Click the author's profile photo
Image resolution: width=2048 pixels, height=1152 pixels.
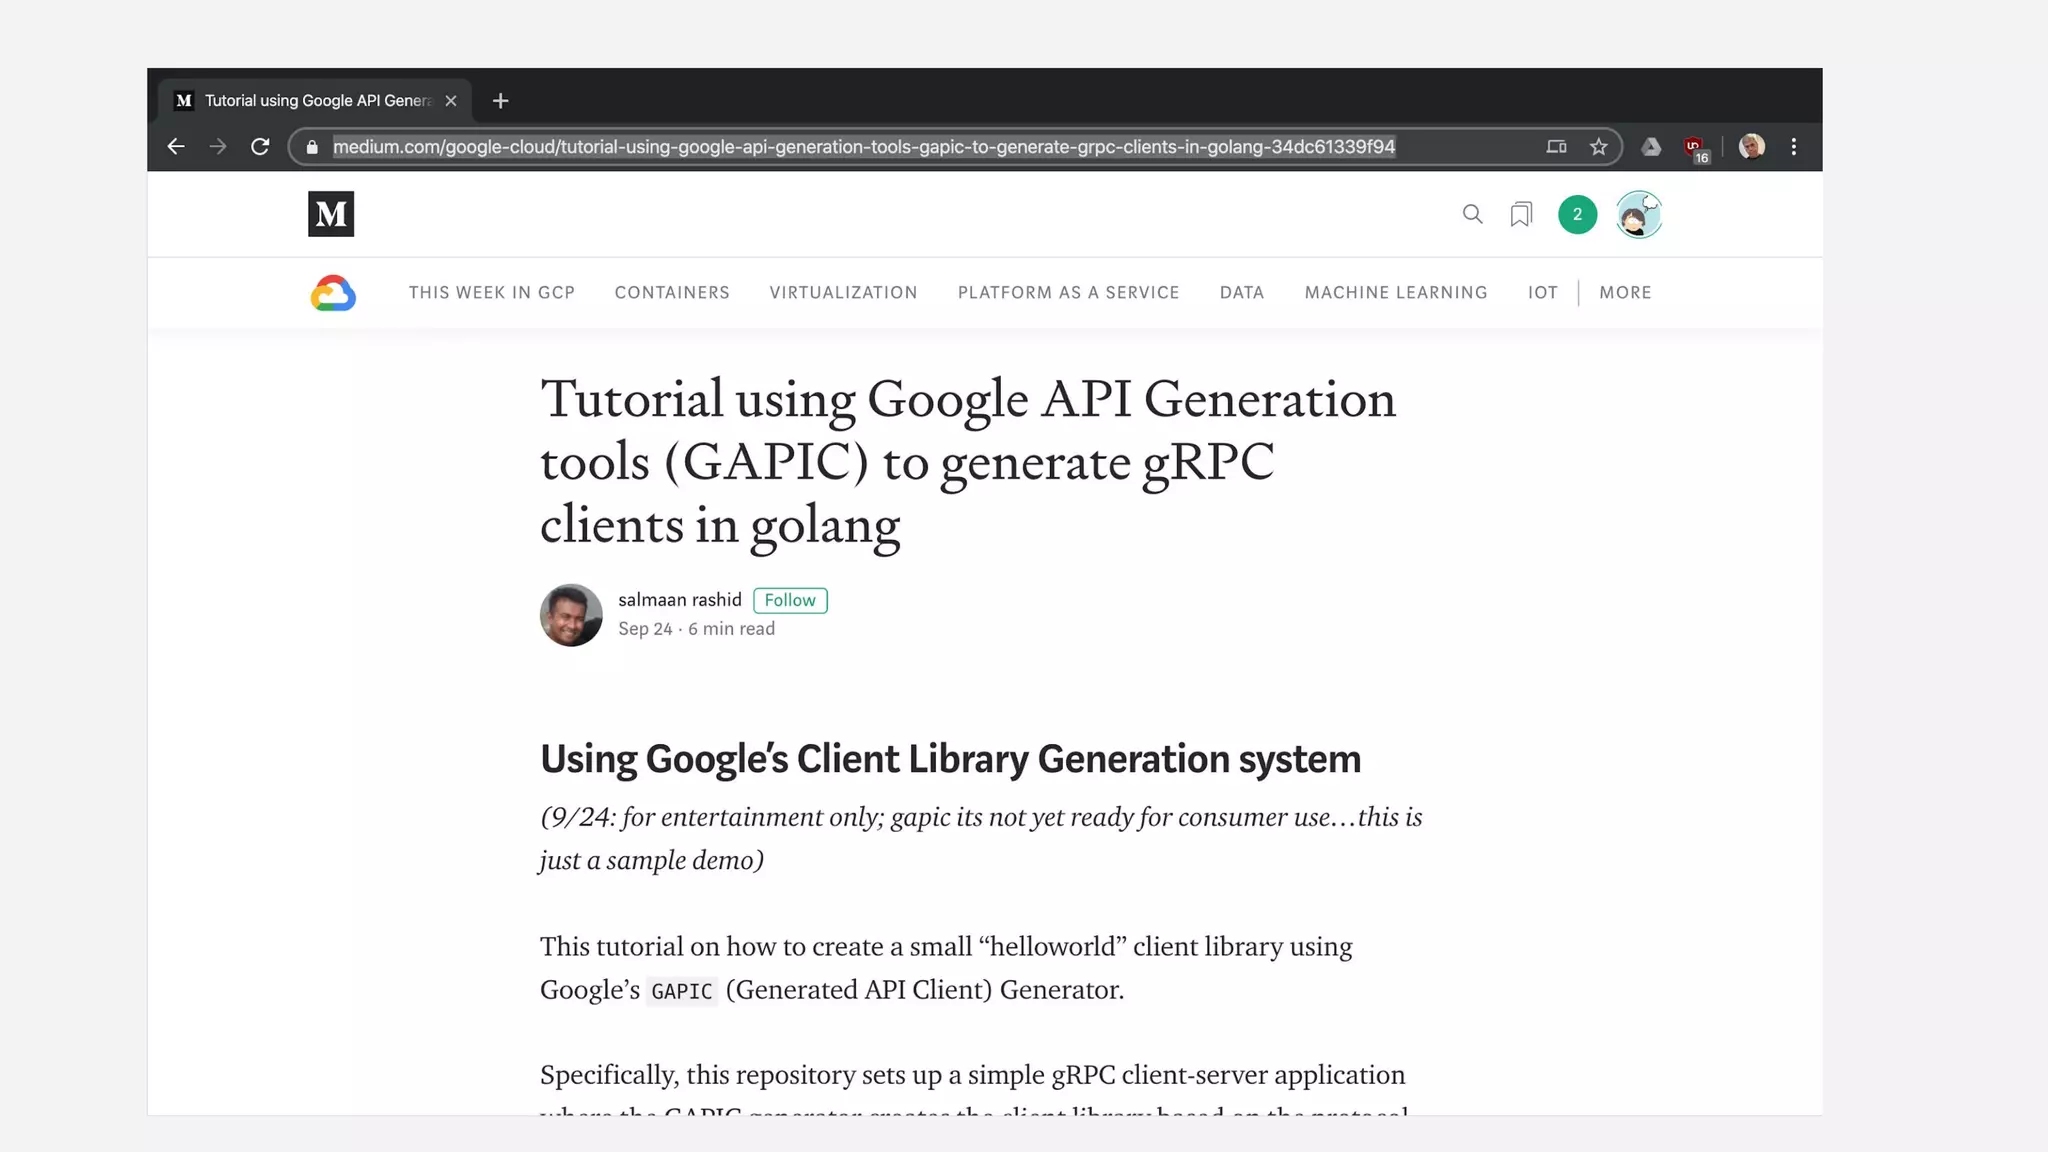(x=571, y=615)
